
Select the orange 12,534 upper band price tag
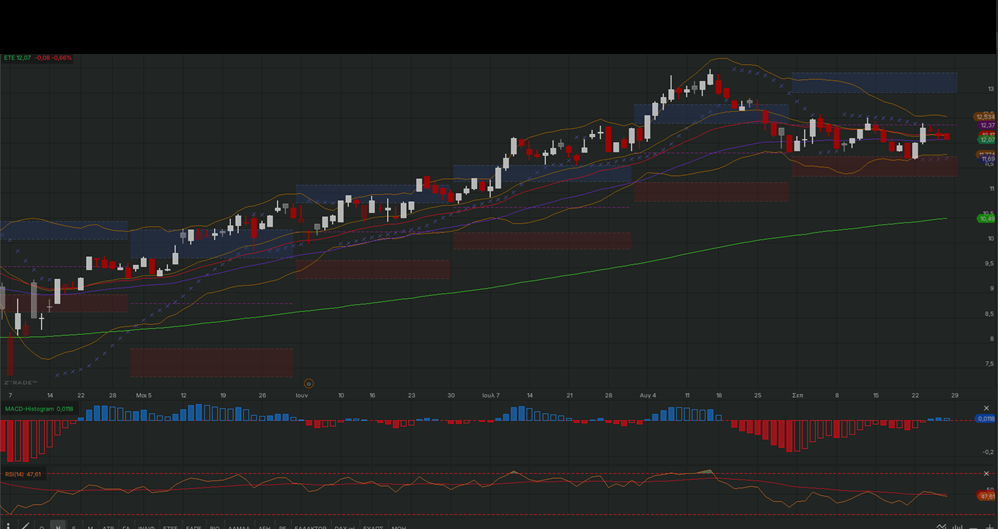985,117
